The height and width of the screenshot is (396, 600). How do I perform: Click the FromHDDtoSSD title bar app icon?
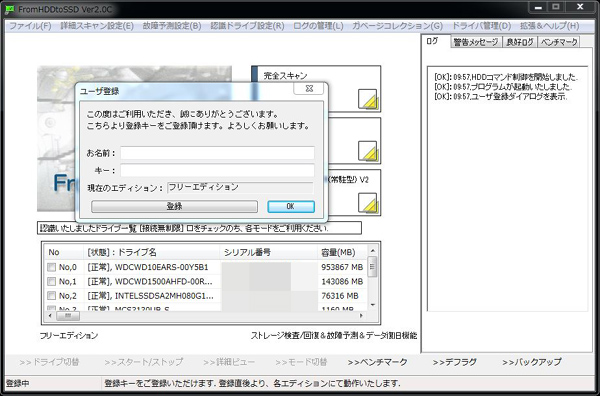(x=10, y=9)
